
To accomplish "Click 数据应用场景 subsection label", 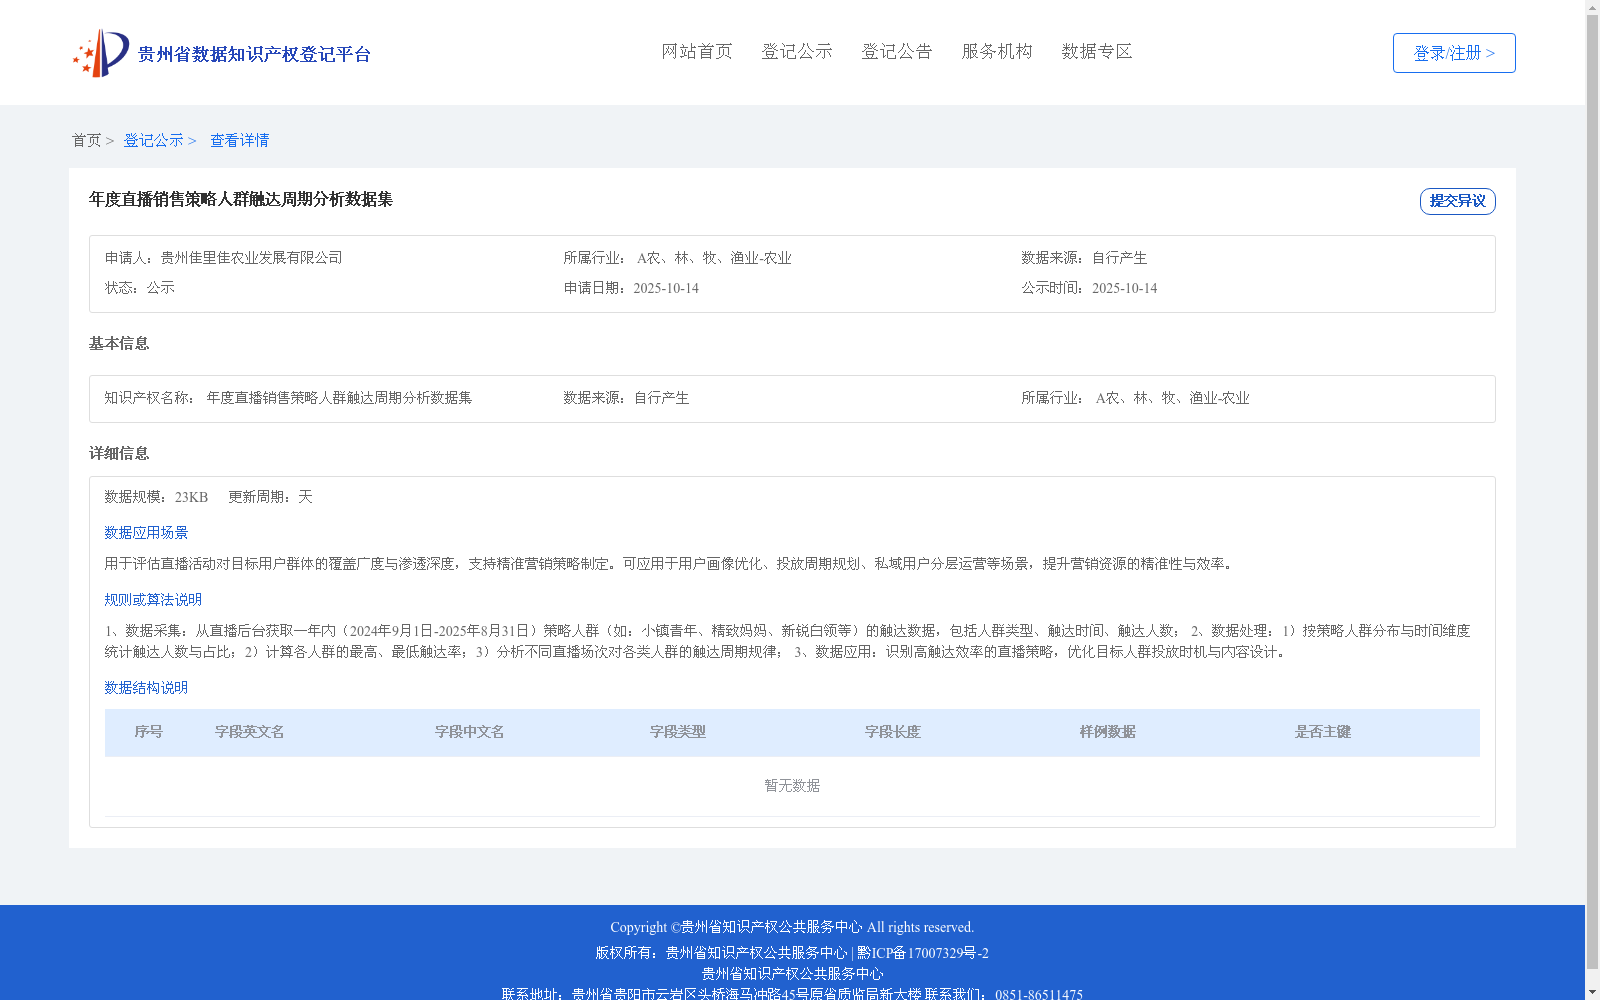I will (x=146, y=533).
